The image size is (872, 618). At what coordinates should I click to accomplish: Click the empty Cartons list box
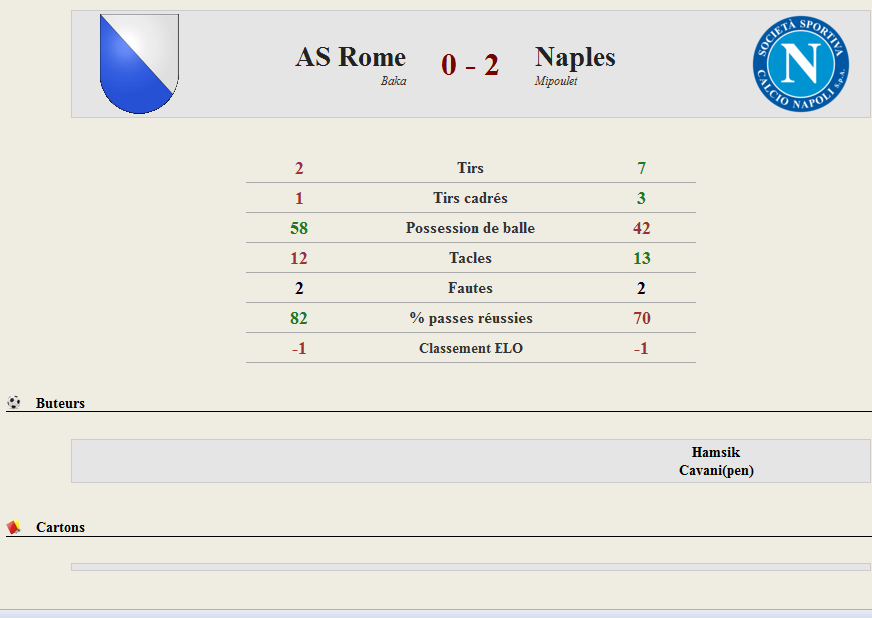tap(470, 567)
